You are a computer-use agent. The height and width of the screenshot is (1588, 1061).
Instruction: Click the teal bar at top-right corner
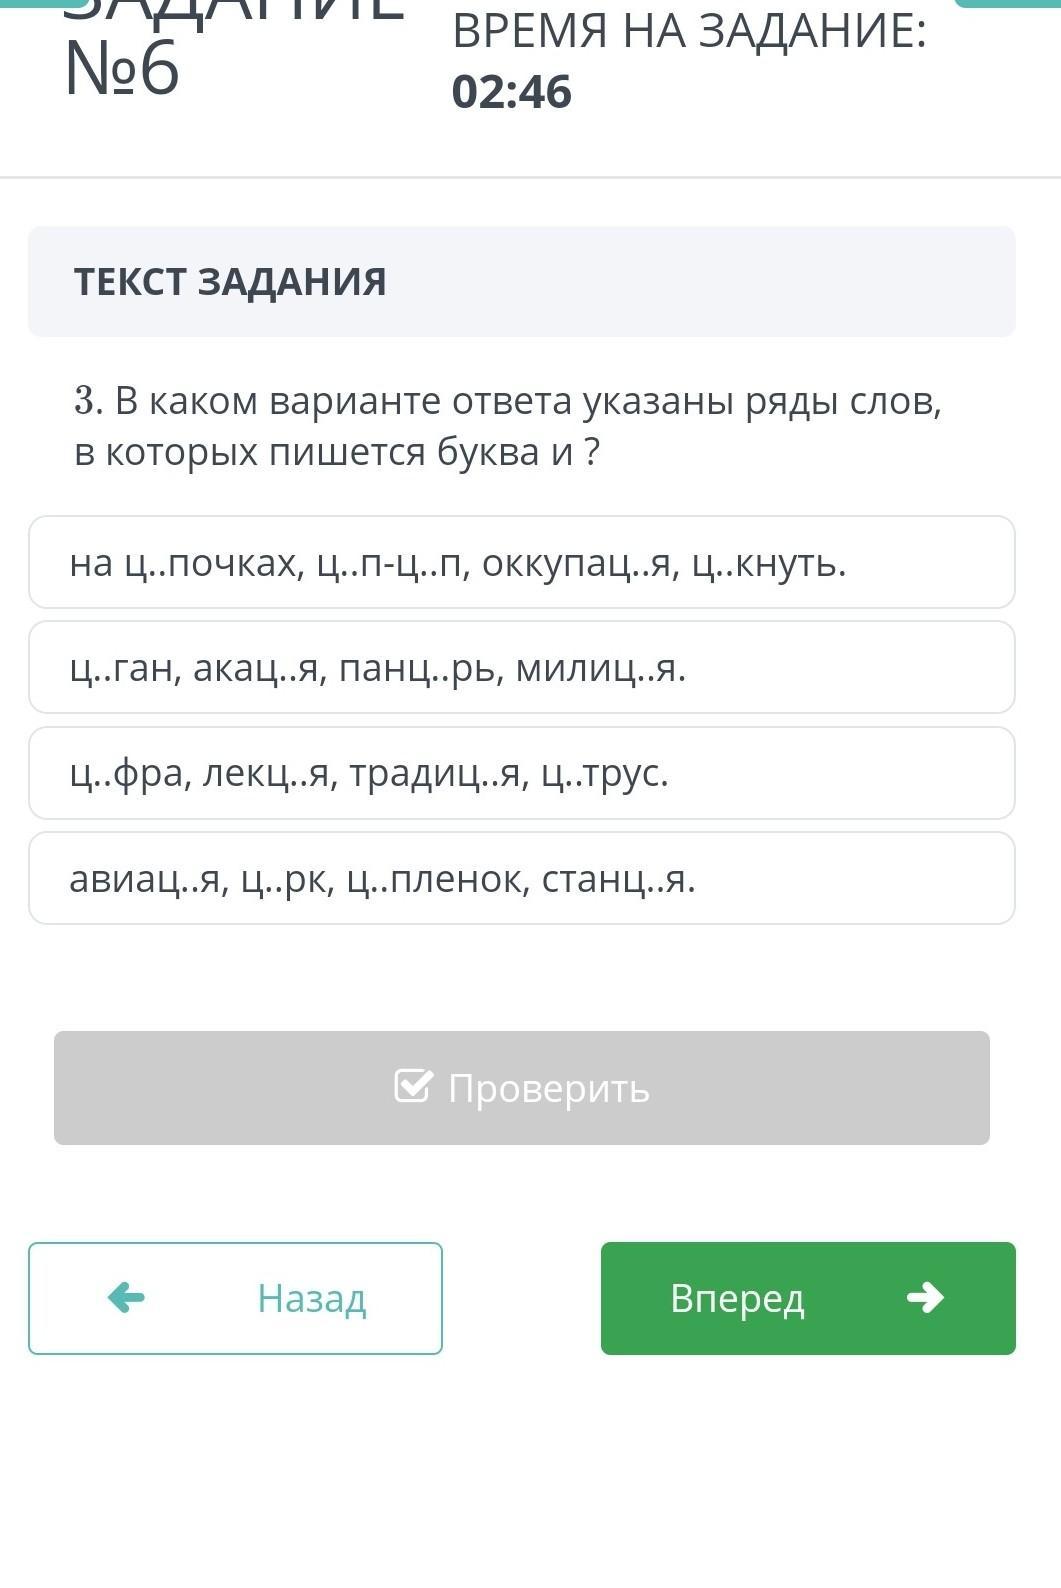(1007, 3)
